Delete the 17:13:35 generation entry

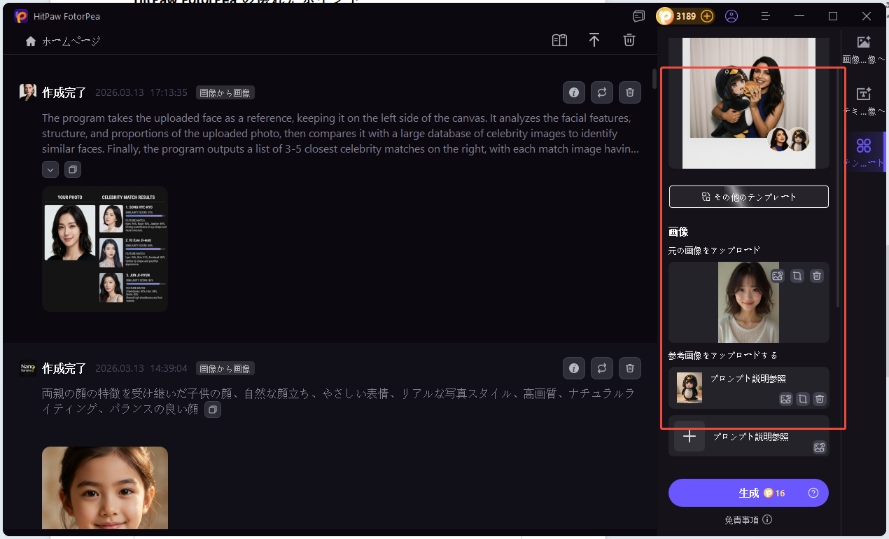pos(629,92)
